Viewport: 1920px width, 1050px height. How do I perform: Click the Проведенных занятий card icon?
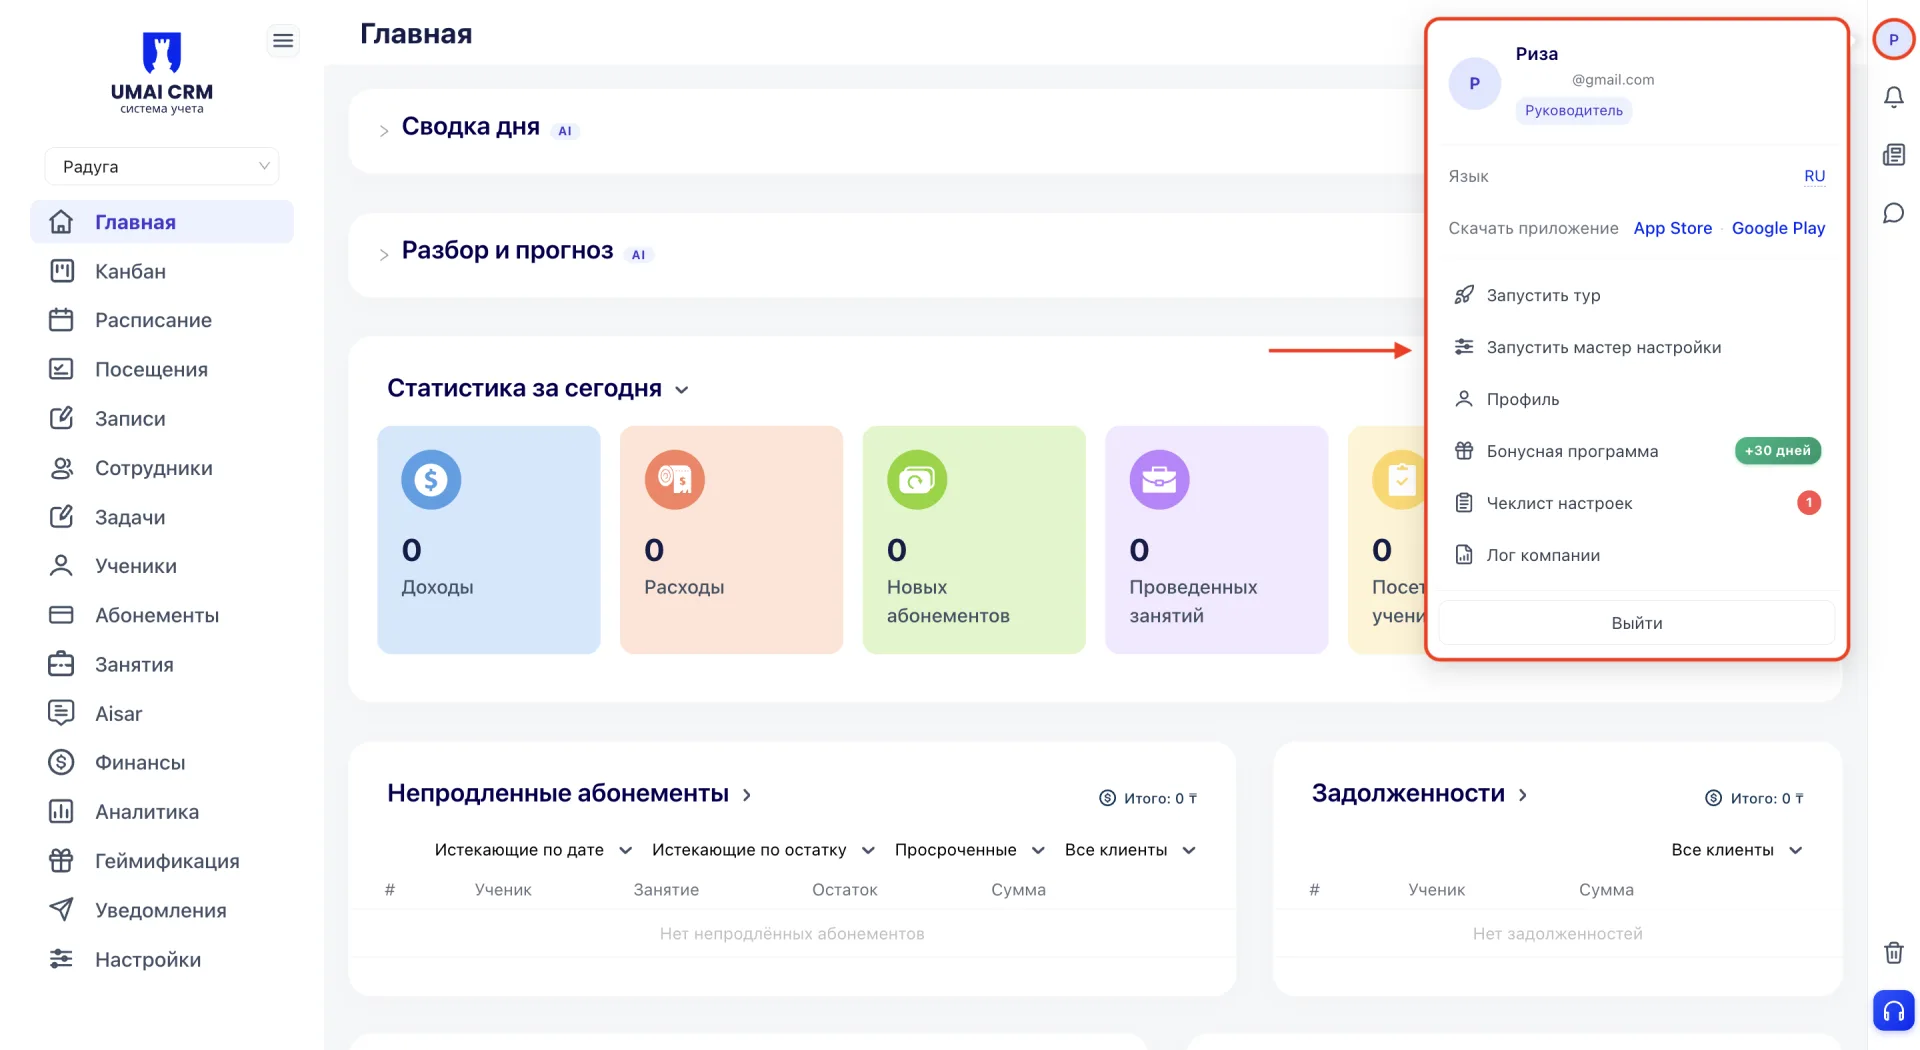(1159, 480)
